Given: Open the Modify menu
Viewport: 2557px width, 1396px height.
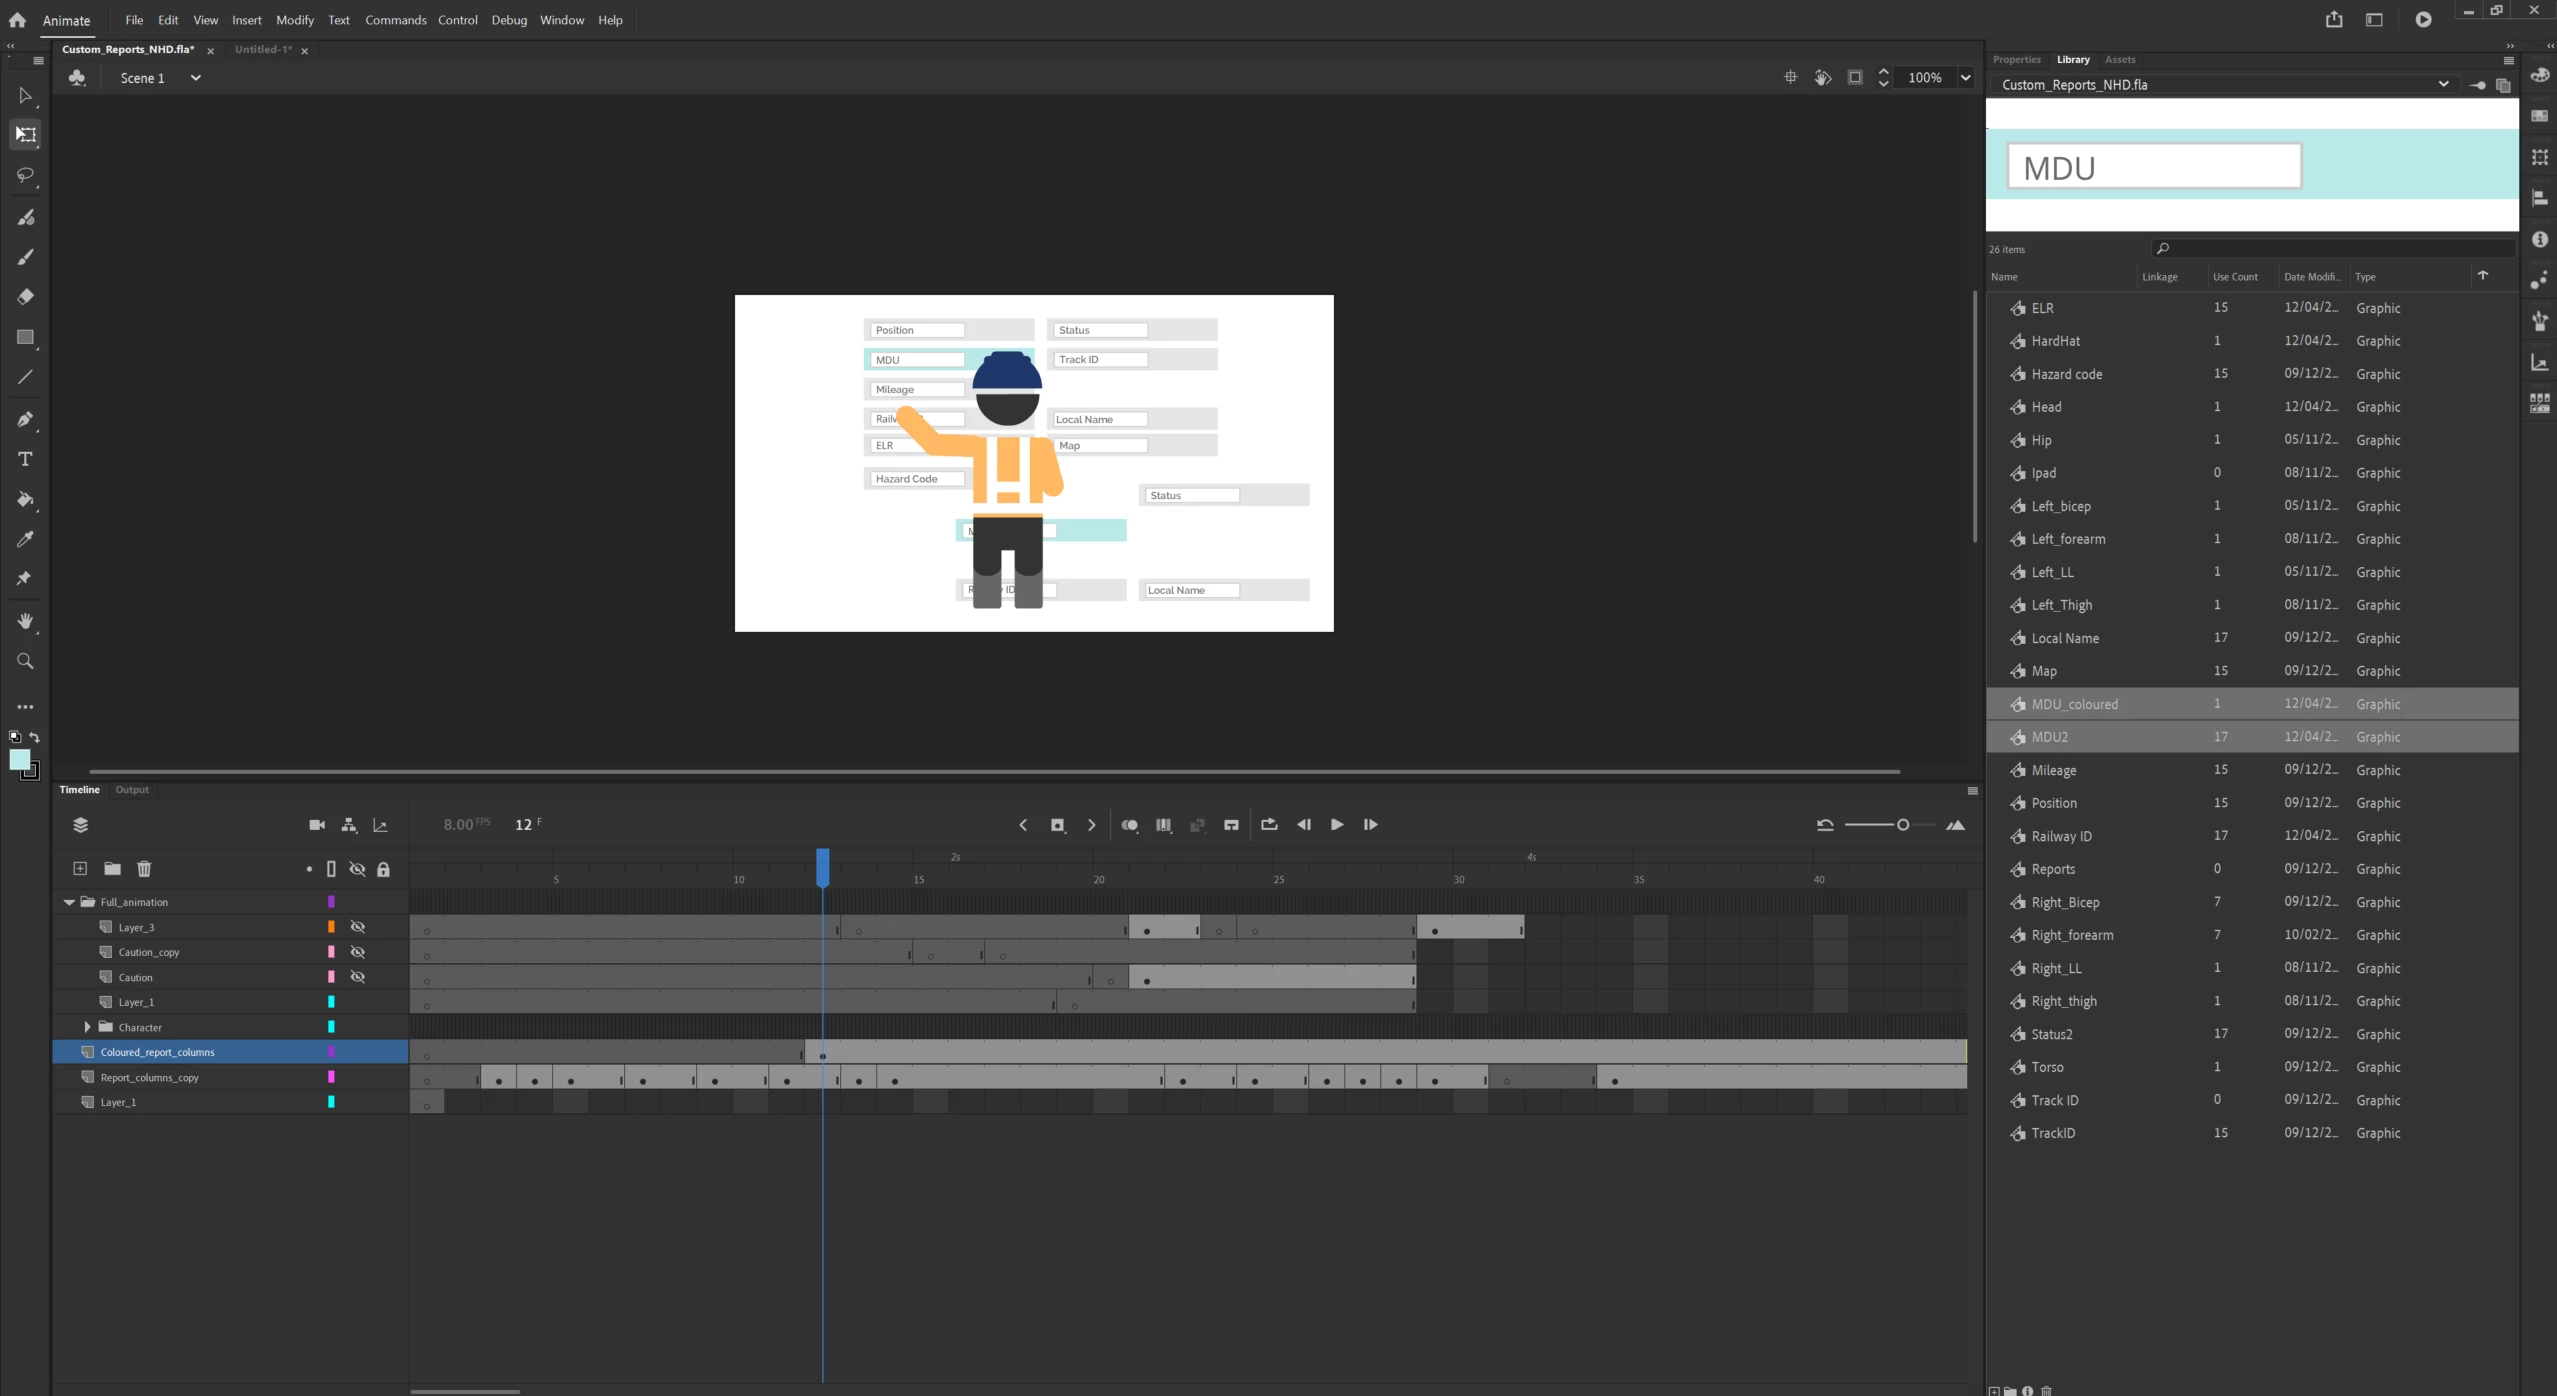Looking at the screenshot, I should [x=294, y=20].
